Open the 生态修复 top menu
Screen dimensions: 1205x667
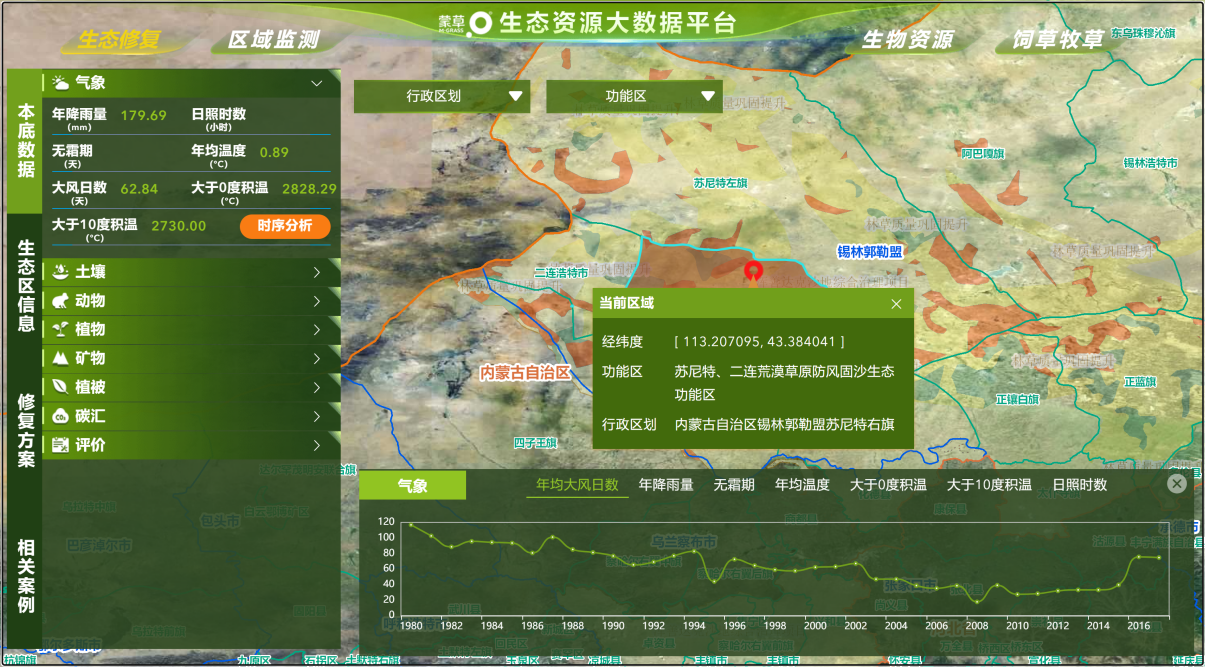tap(119, 40)
